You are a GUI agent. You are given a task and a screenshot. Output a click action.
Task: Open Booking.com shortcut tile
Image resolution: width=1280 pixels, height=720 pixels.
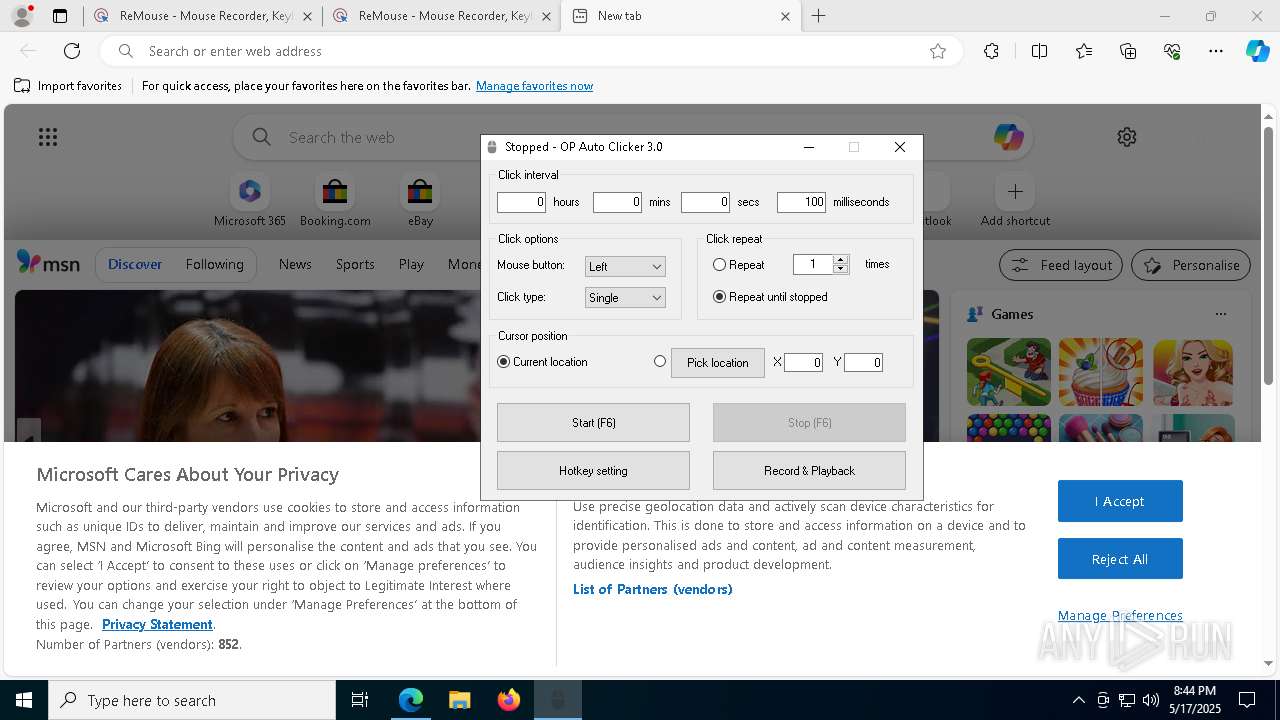[335, 201]
